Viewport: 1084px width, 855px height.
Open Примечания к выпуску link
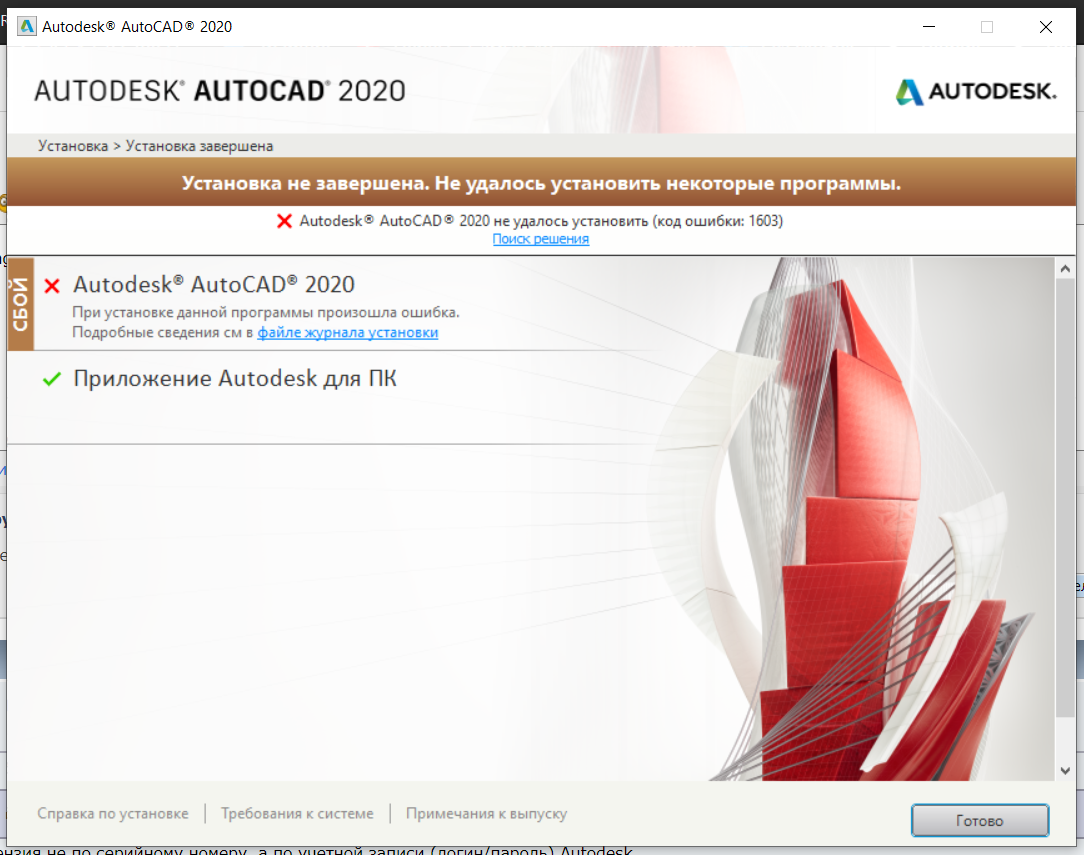(x=487, y=814)
